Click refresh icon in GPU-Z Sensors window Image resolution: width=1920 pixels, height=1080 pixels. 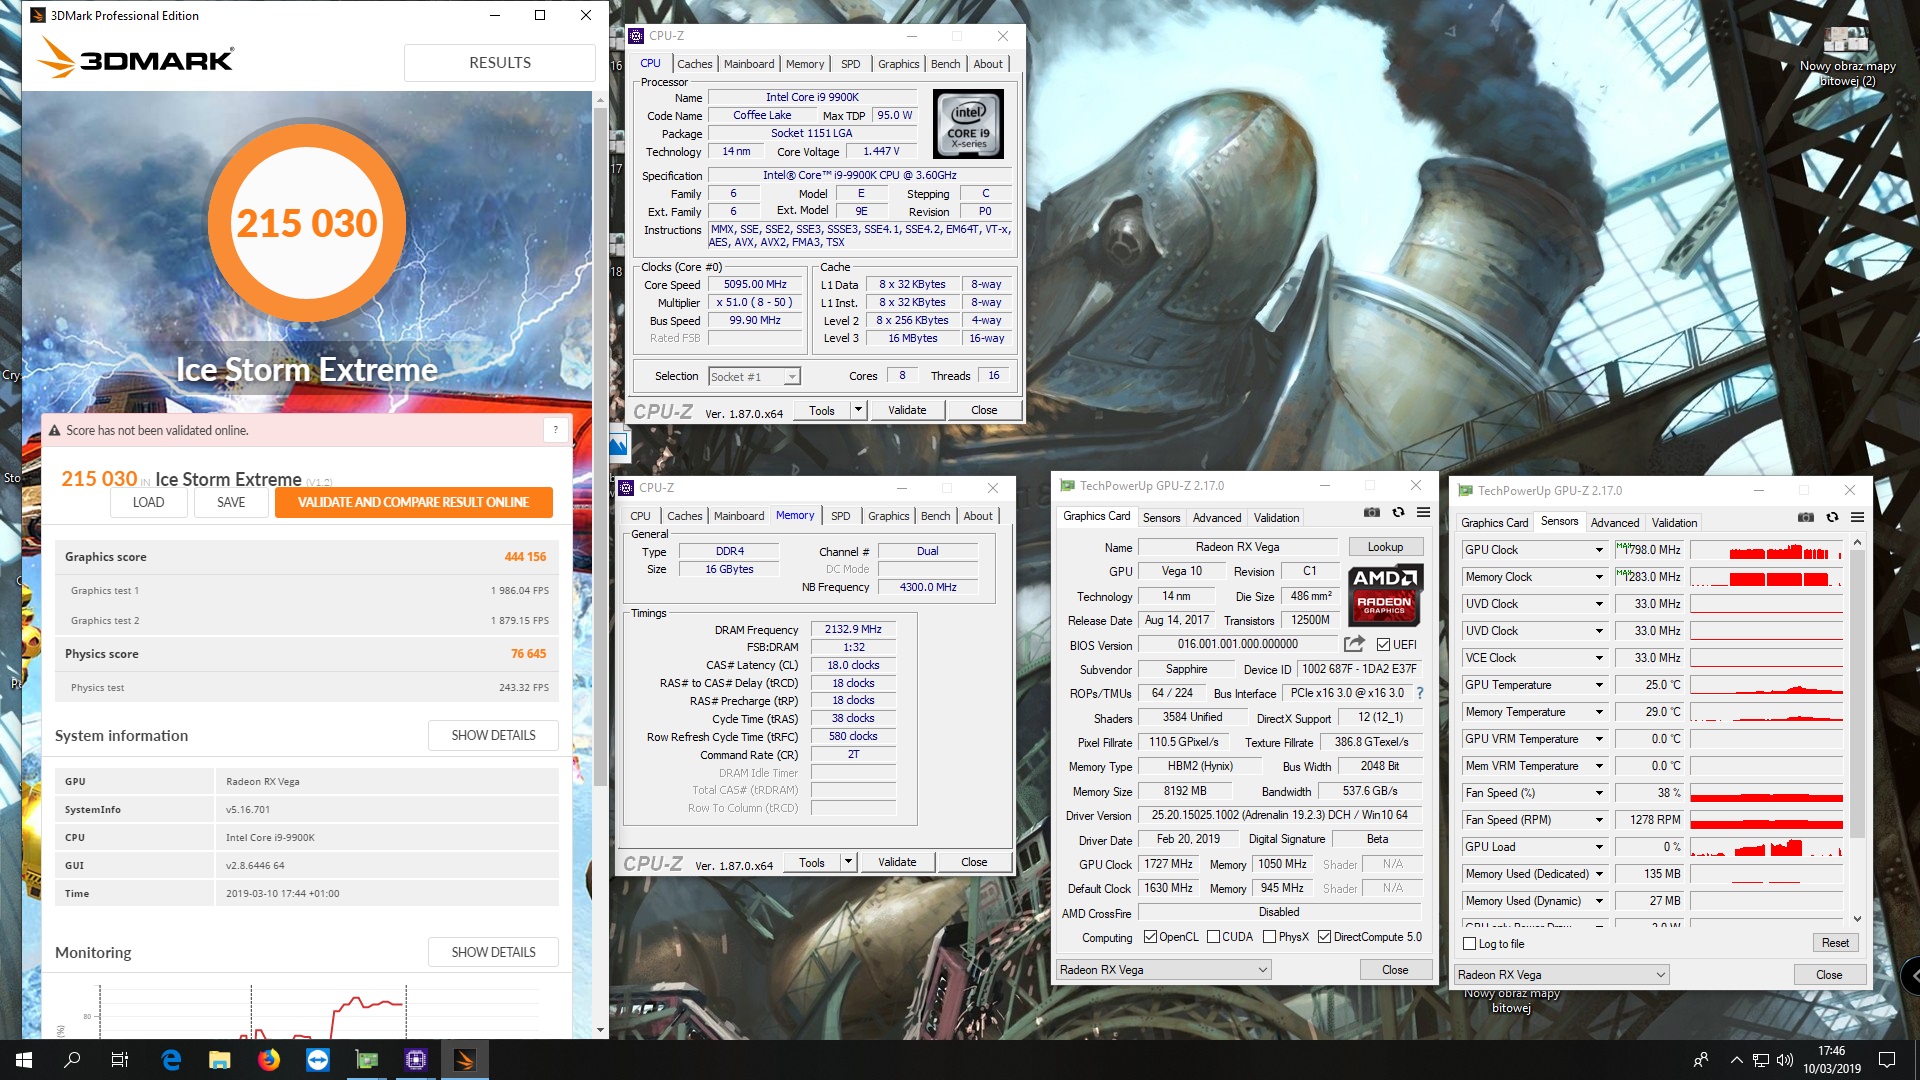[1832, 518]
